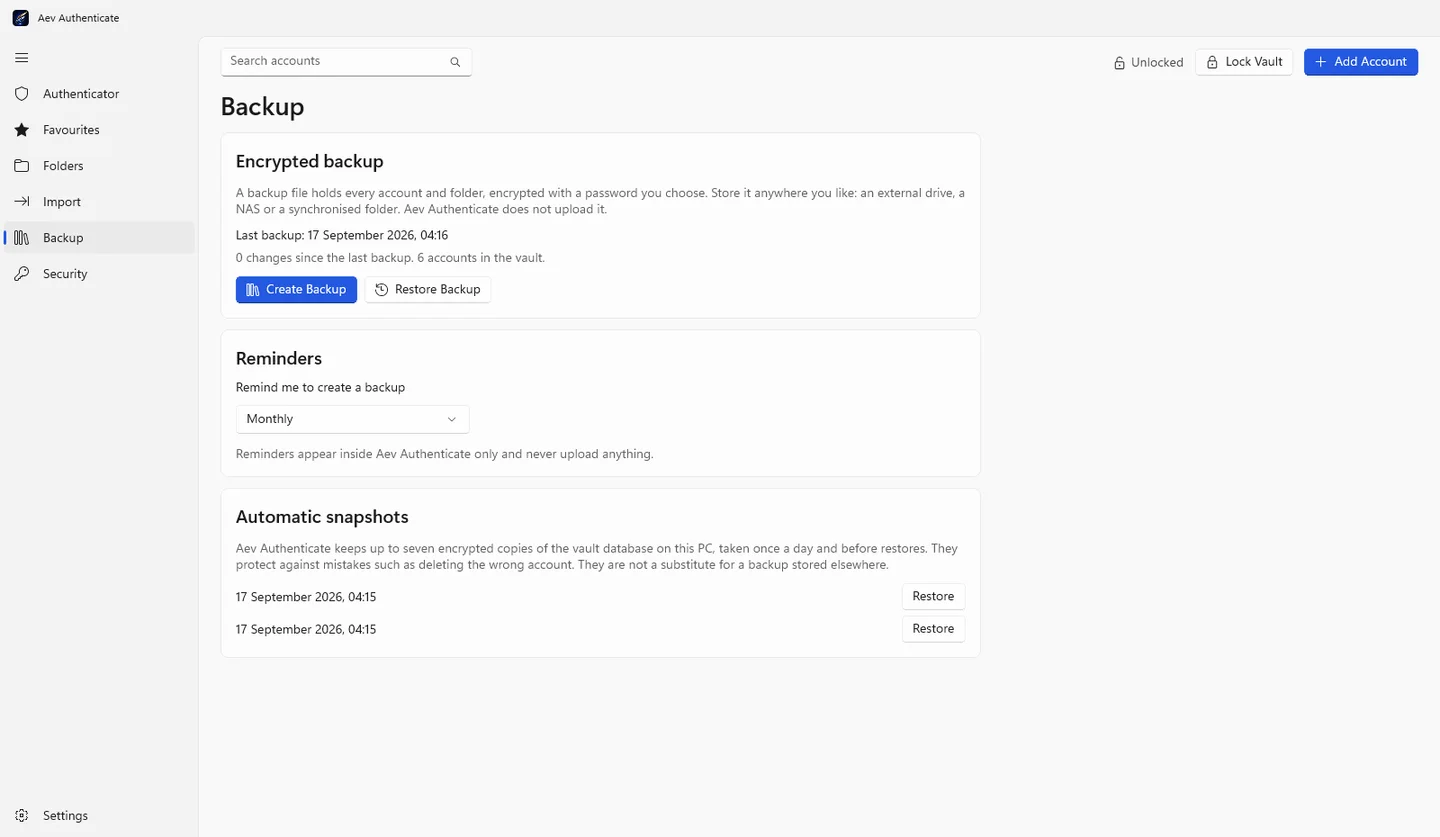Click the 'Backup' page title
The width and height of the screenshot is (1440, 837).
coord(262,107)
